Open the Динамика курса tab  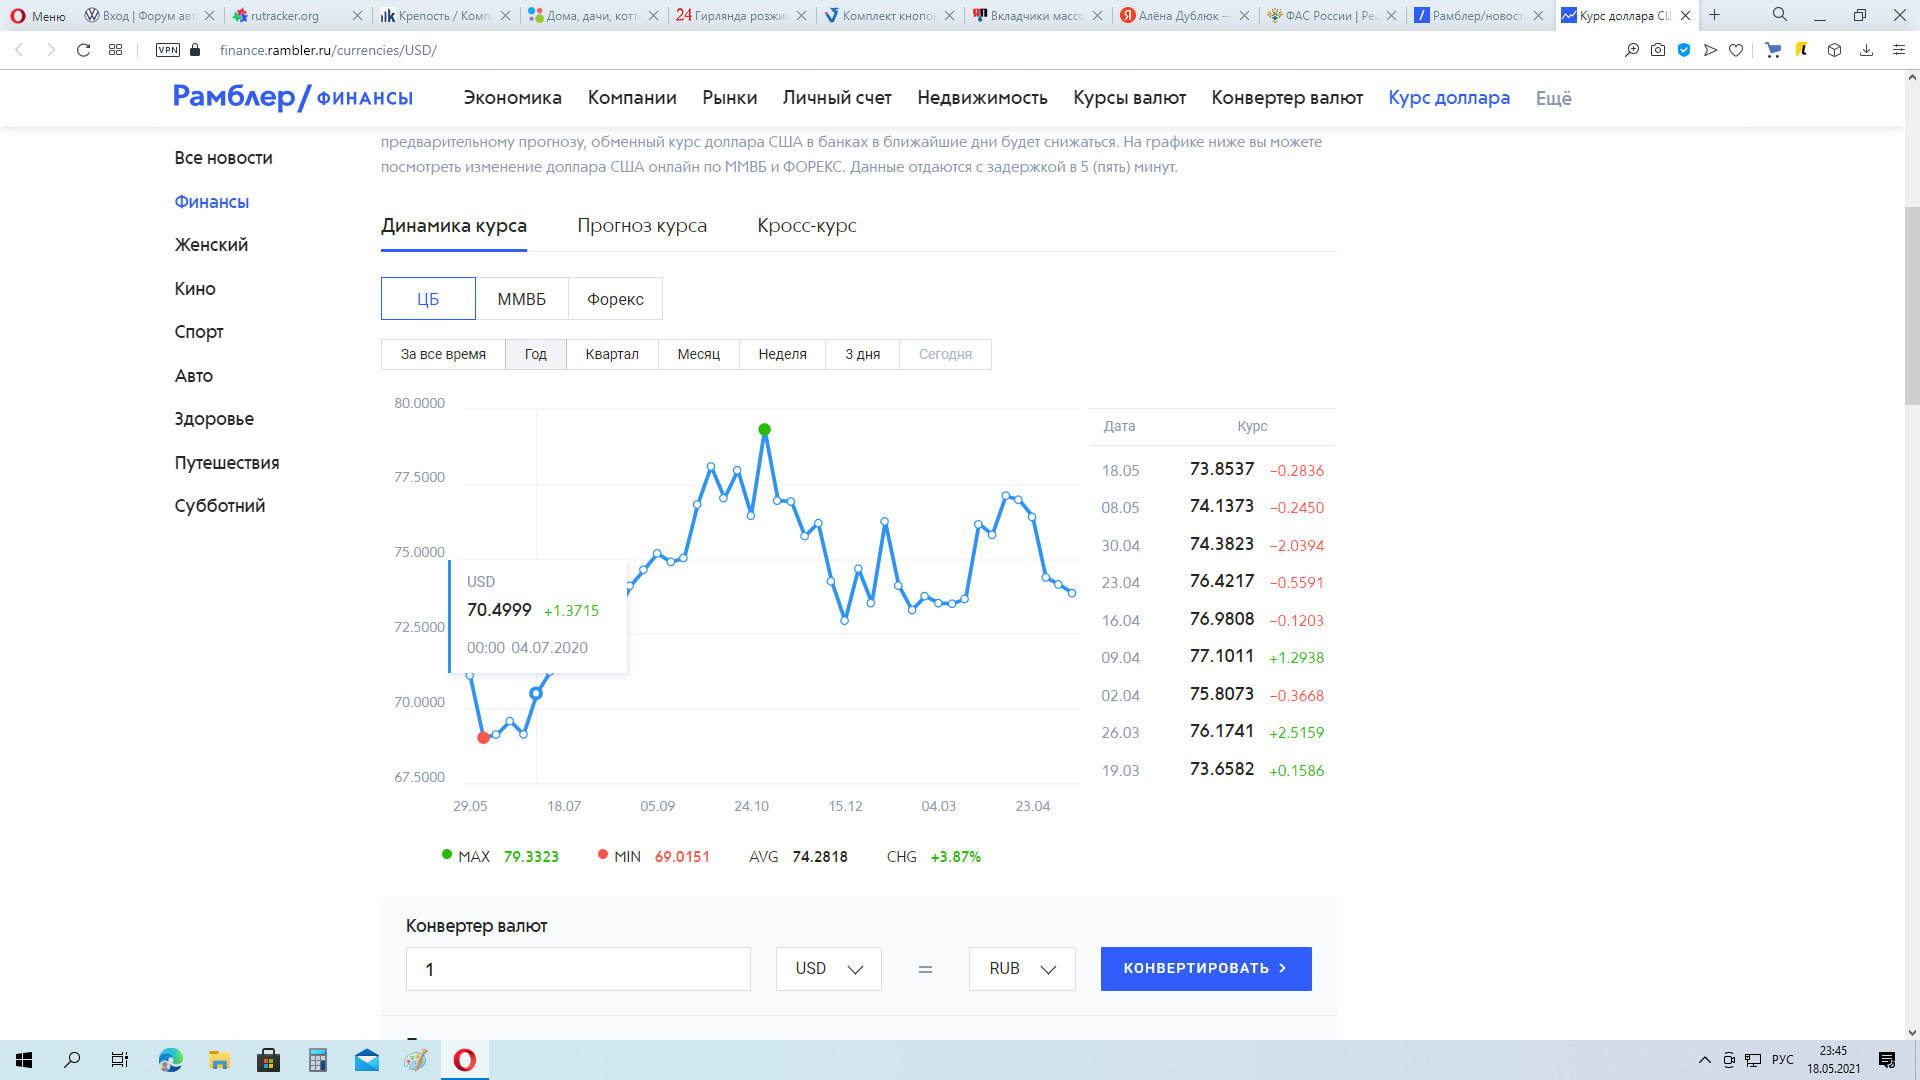coord(454,226)
